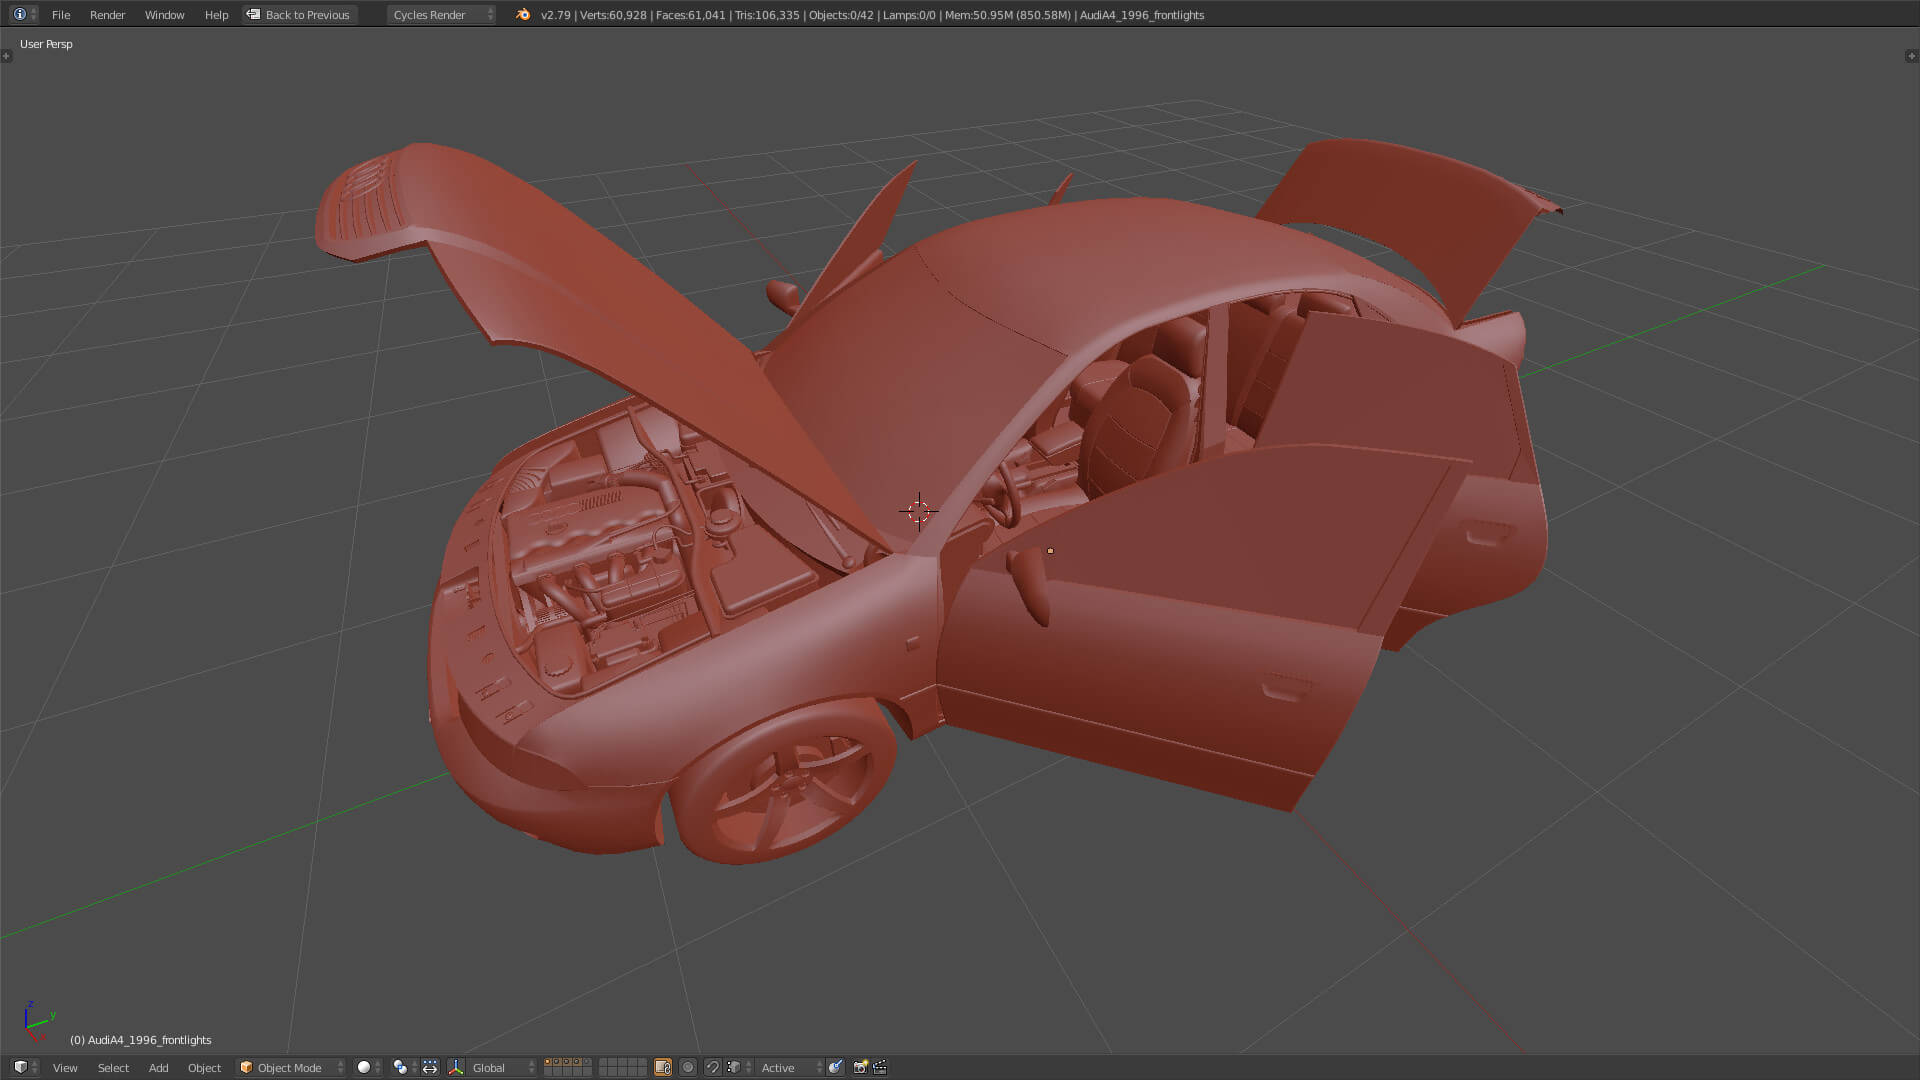The height and width of the screenshot is (1080, 1920).
Task: Toggle lock camera and layers to scene
Action: pyautogui.click(x=662, y=1067)
